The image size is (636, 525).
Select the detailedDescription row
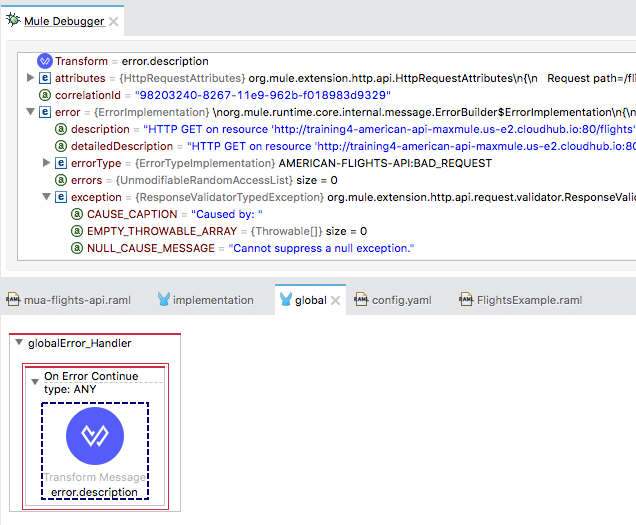pyautogui.click(x=345, y=146)
